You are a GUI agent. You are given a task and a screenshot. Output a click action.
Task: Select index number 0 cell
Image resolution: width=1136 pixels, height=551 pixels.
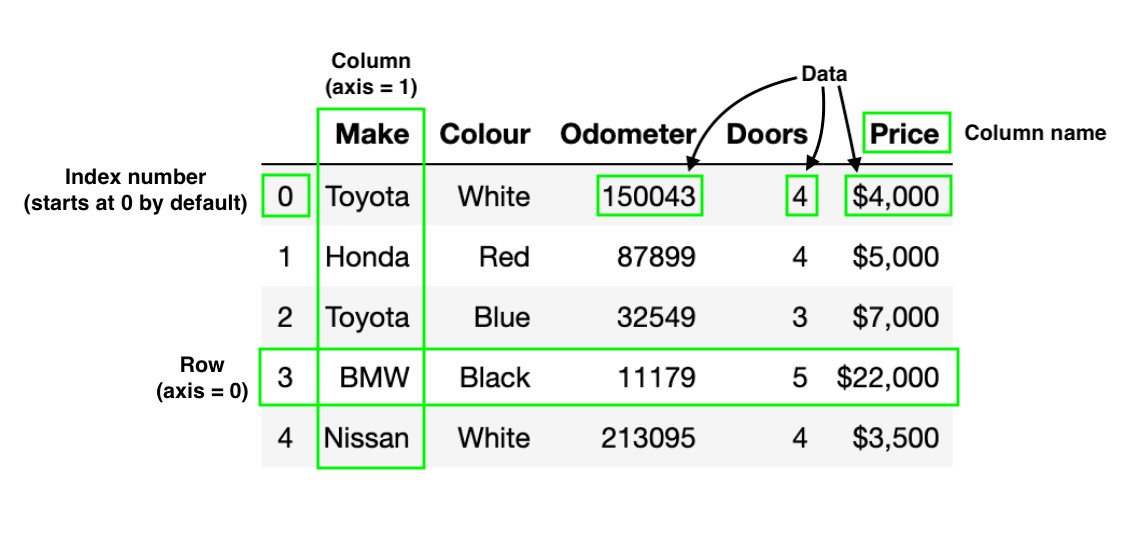point(285,196)
